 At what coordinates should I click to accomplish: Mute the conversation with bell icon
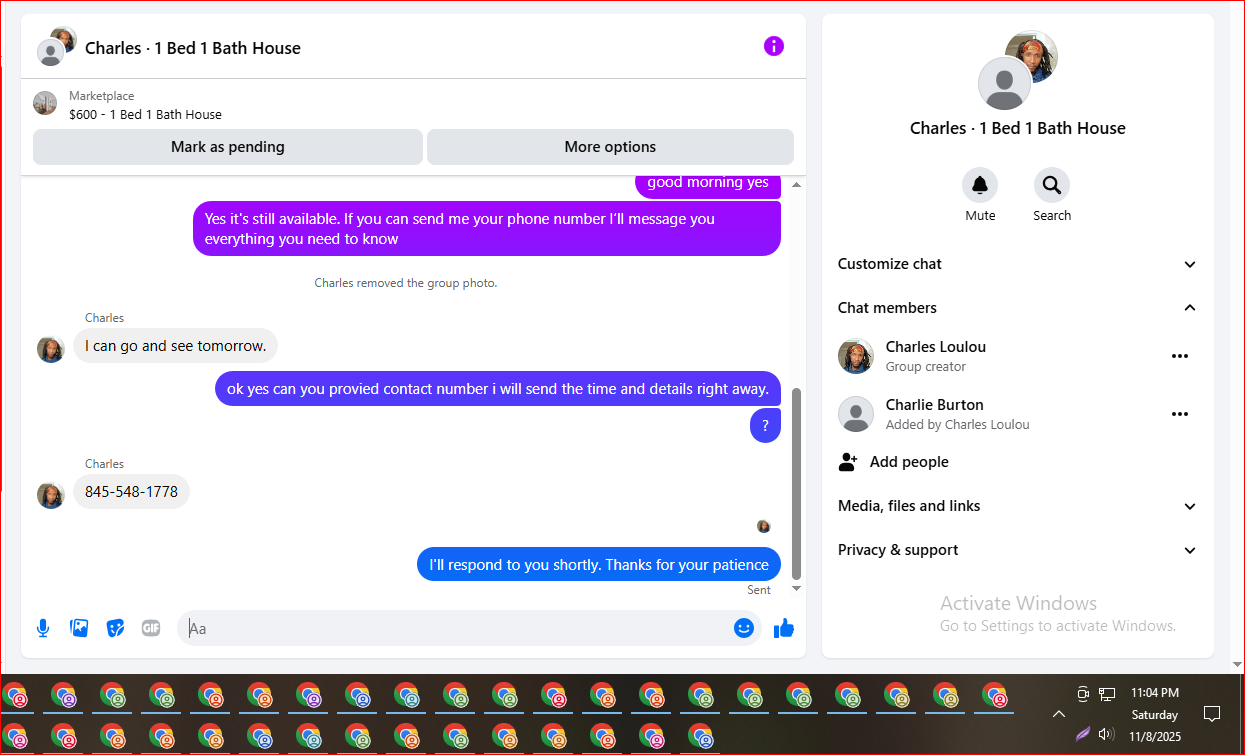tap(980, 185)
